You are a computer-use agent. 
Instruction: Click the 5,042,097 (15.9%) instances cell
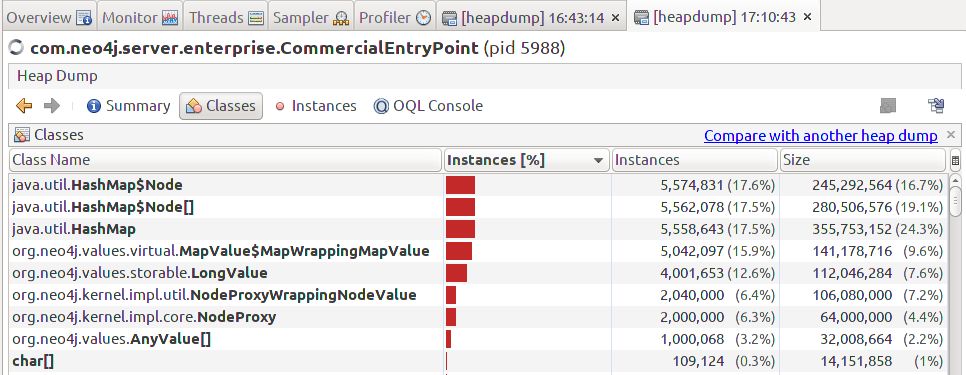[x=696, y=251]
